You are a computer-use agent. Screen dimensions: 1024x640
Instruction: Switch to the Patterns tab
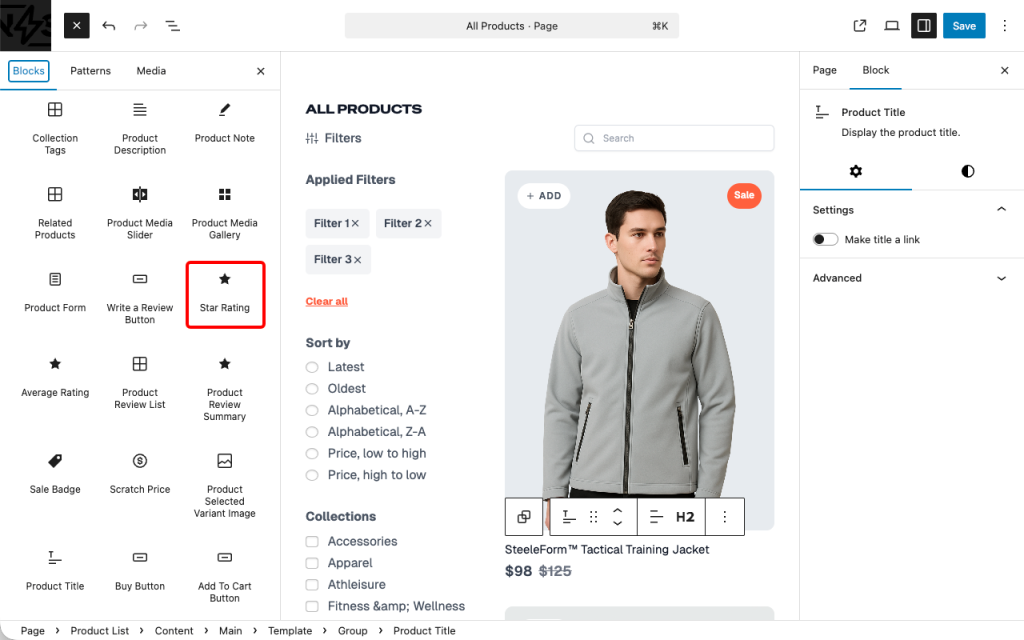coord(90,71)
